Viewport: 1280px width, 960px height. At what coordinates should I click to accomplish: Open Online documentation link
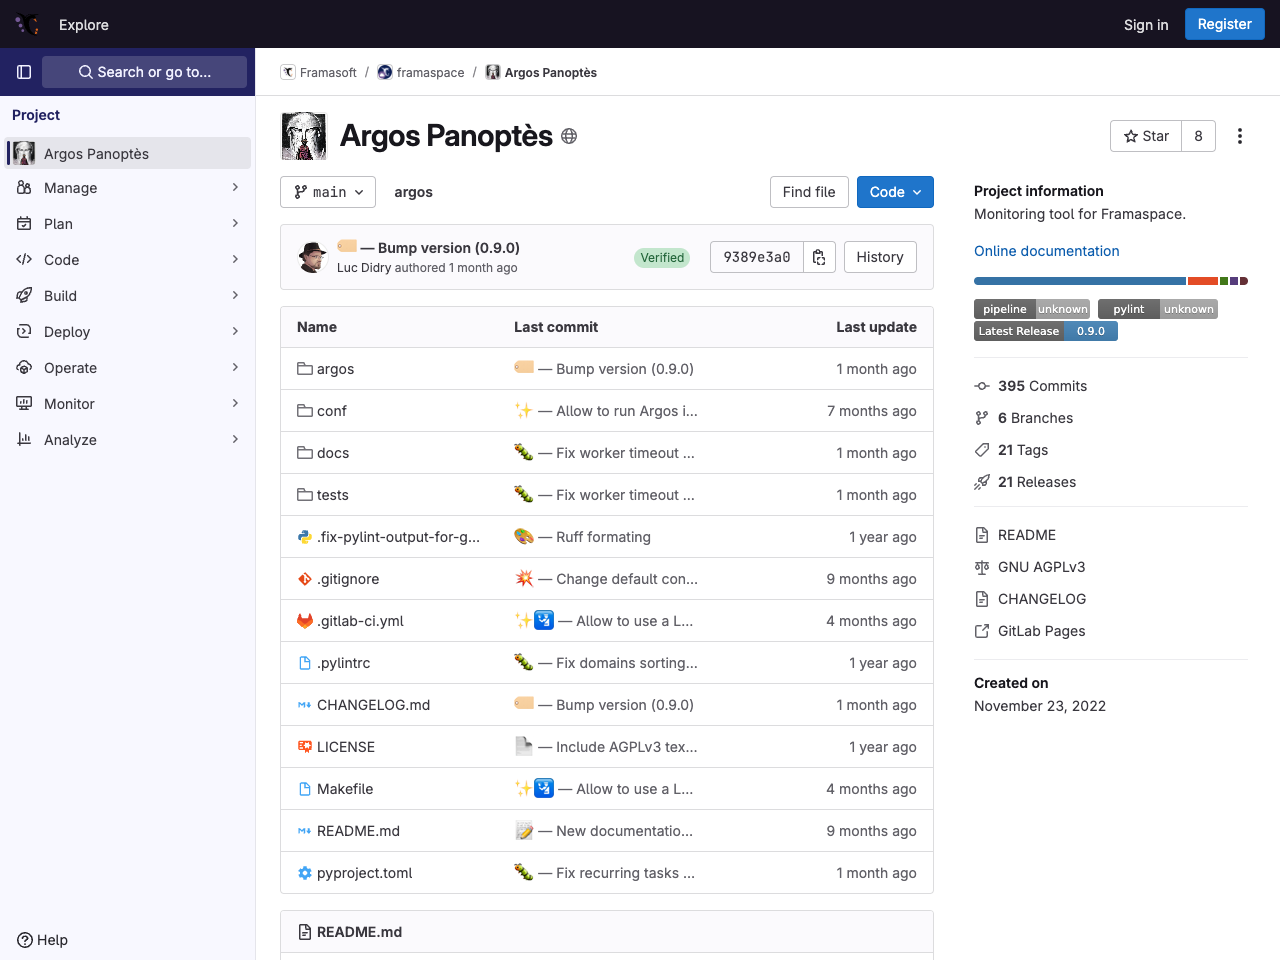(x=1046, y=251)
